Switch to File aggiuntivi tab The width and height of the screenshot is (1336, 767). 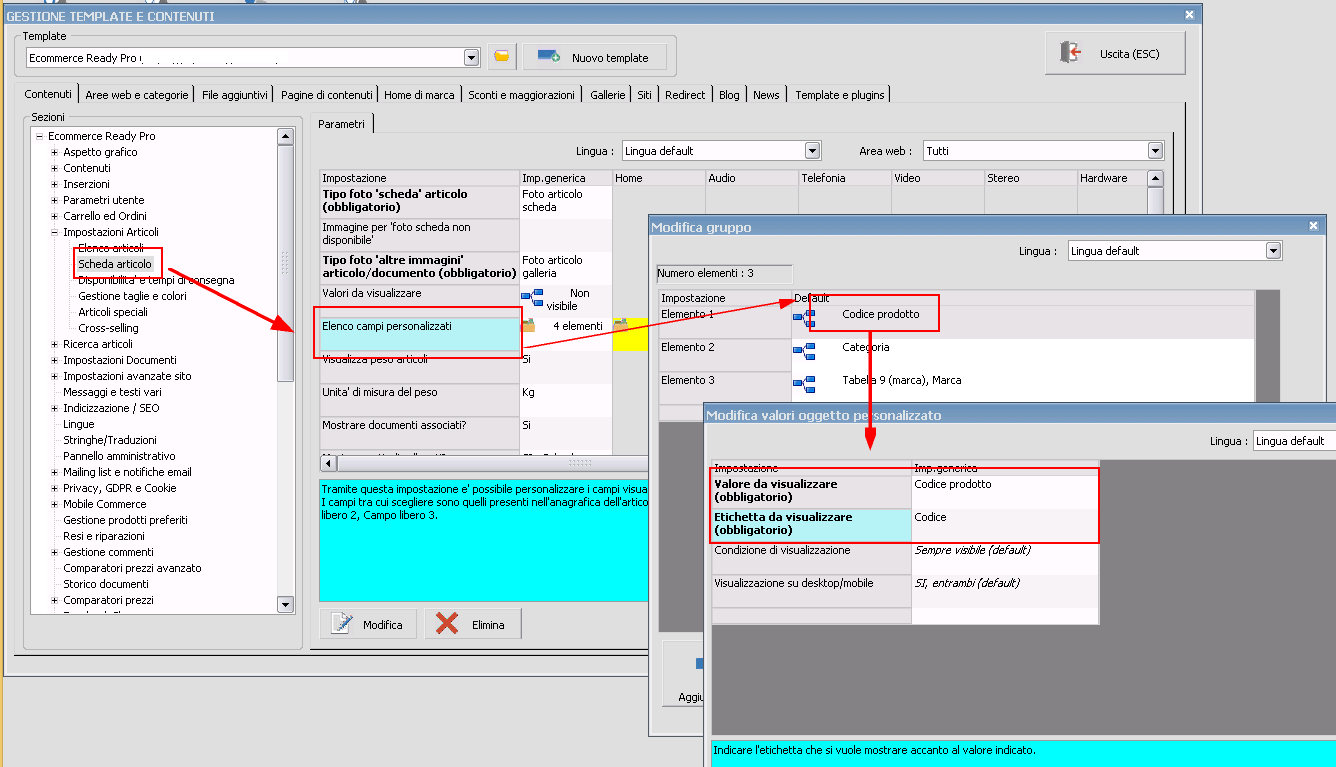[x=235, y=95]
